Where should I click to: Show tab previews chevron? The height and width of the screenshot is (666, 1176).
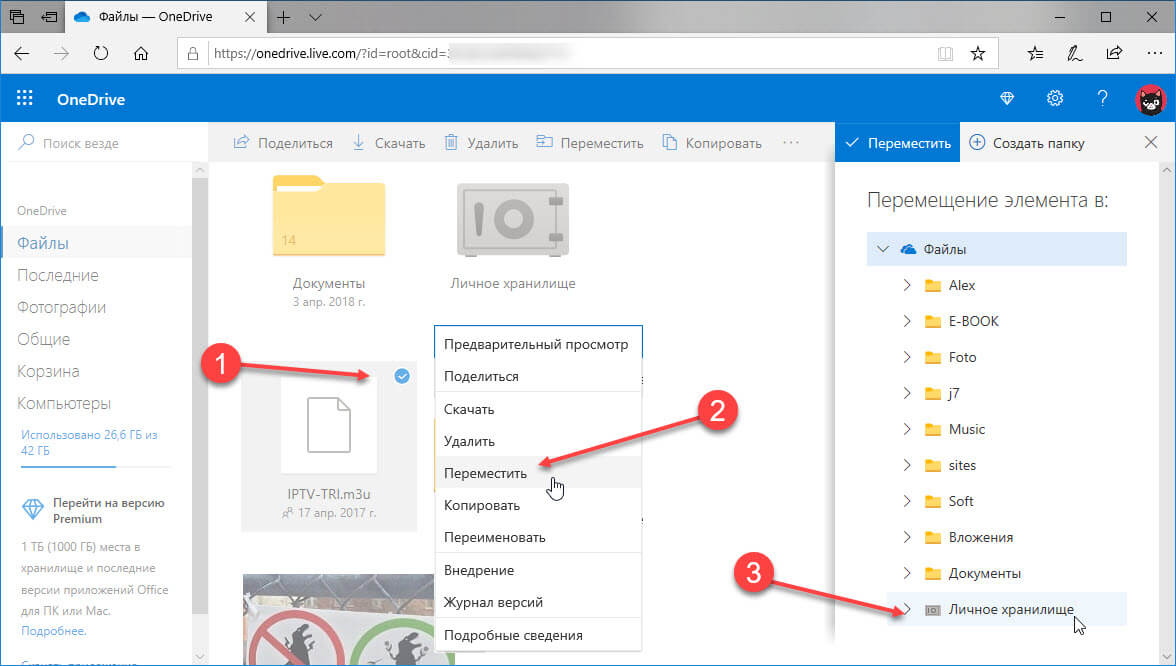316,17
